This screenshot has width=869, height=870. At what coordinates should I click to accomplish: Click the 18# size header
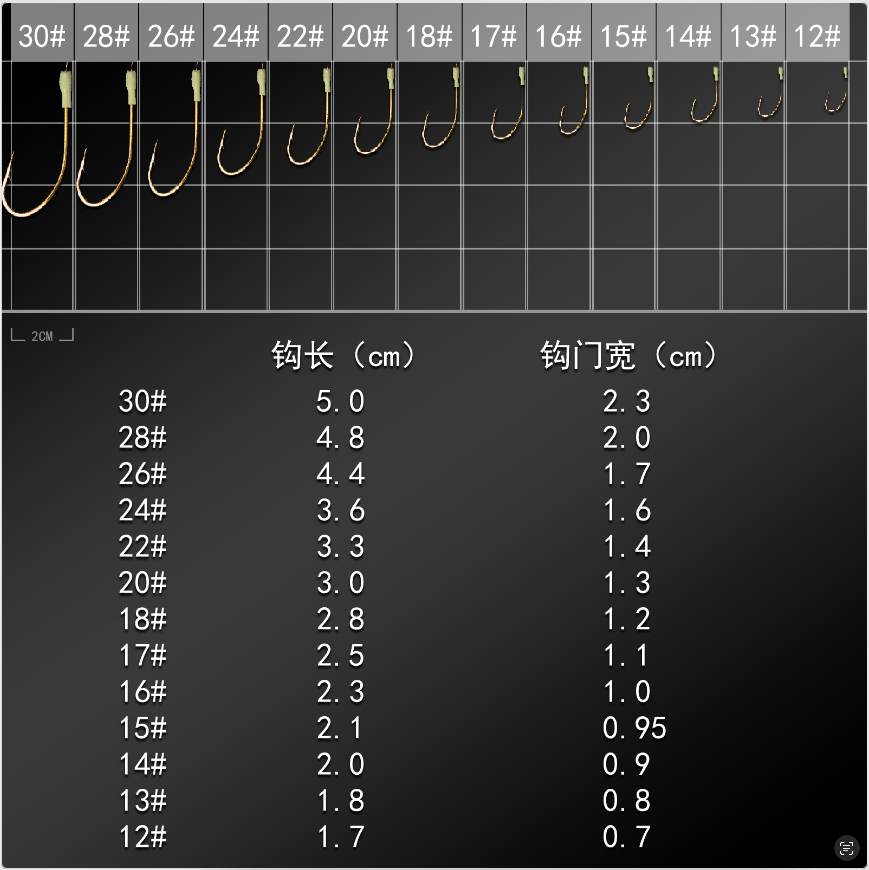429,37
